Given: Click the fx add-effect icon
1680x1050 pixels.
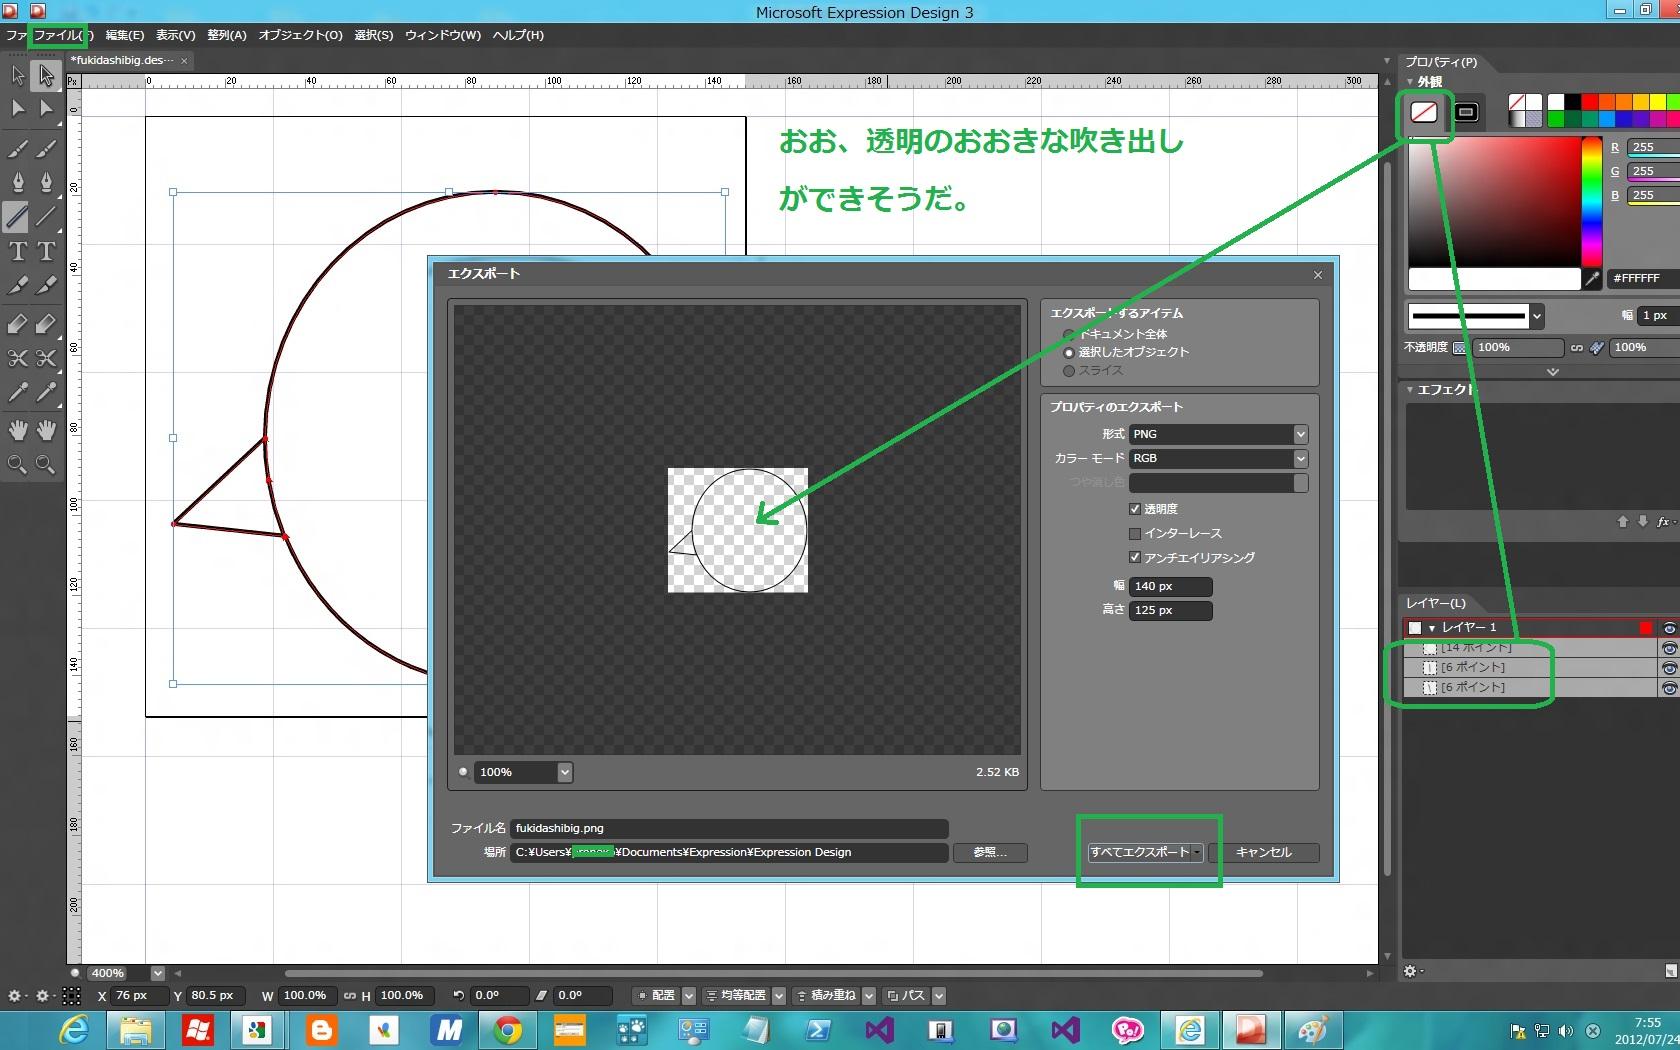Looking at the screenshot, I should pos(1664,522).
